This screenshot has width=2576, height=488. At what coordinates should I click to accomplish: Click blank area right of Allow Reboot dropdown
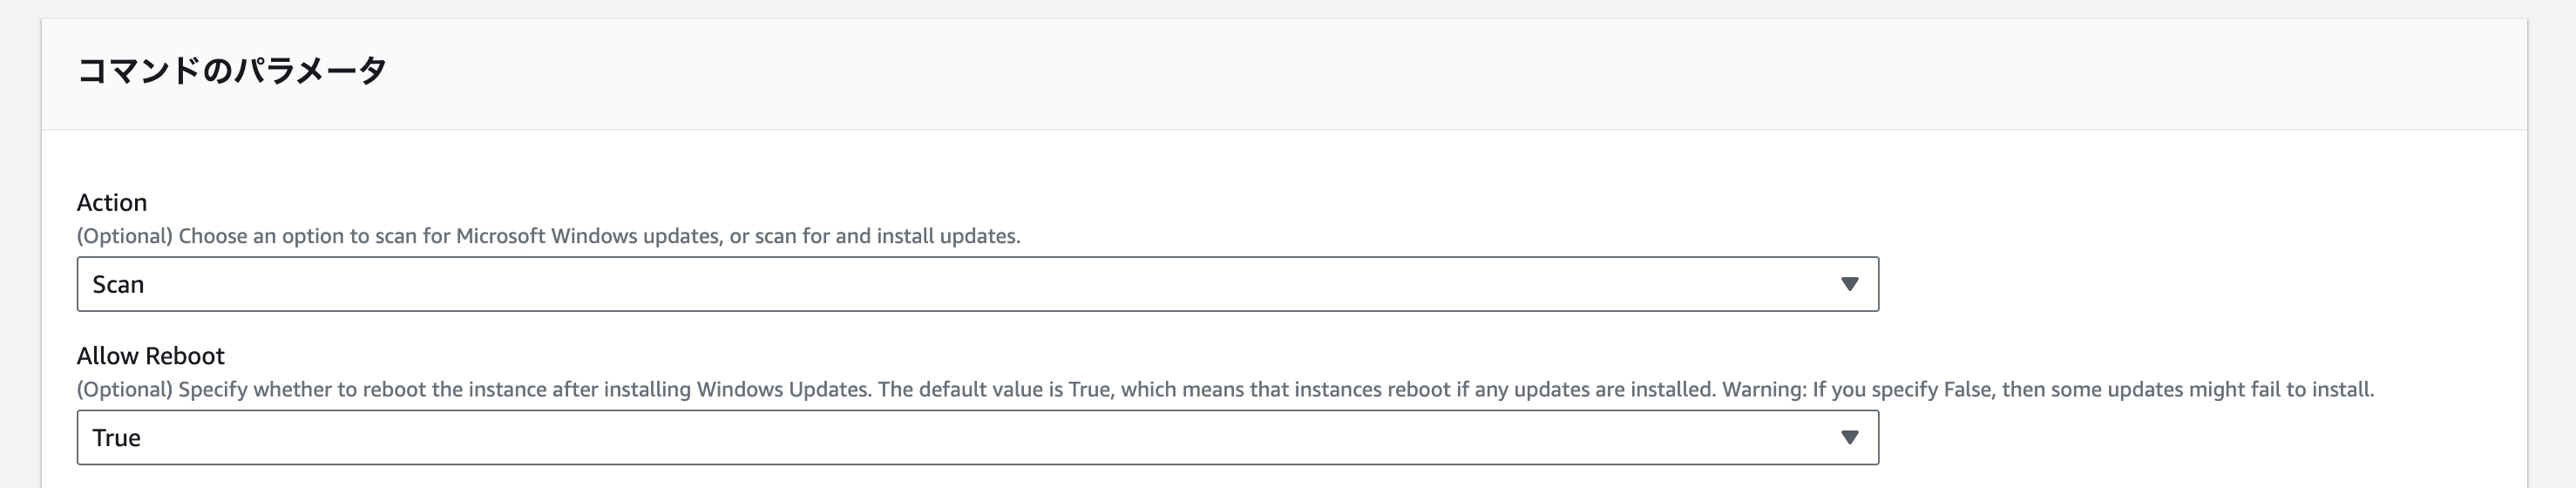pyautogui.click(x=2200, y=437)
